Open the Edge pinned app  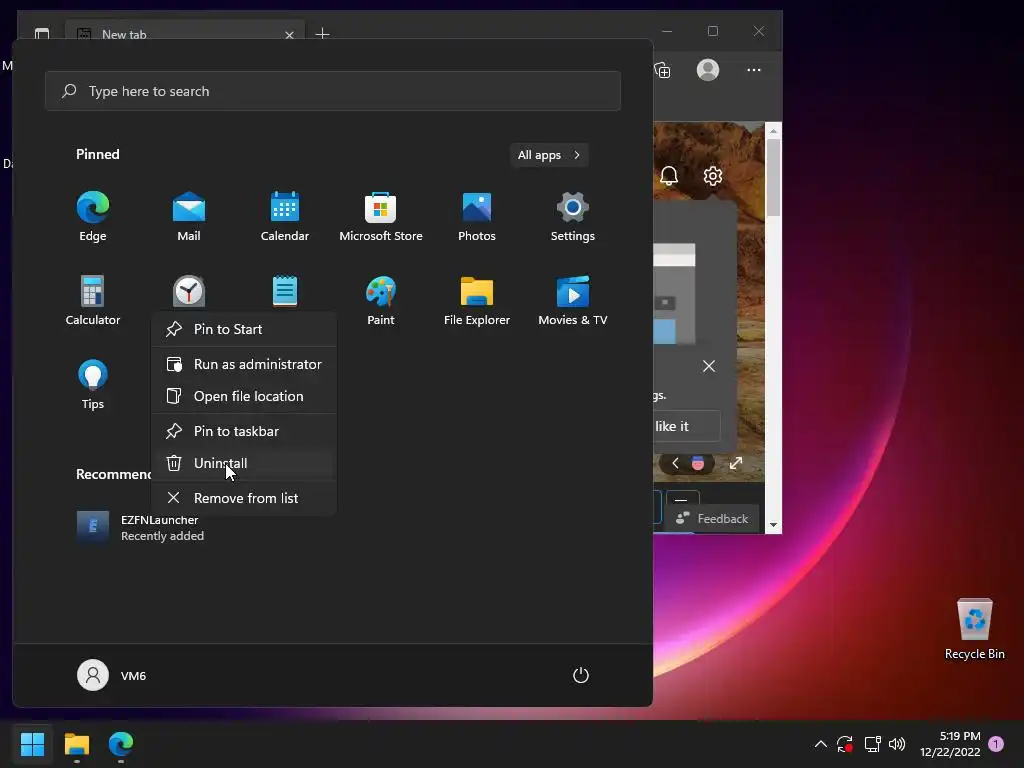93,216
